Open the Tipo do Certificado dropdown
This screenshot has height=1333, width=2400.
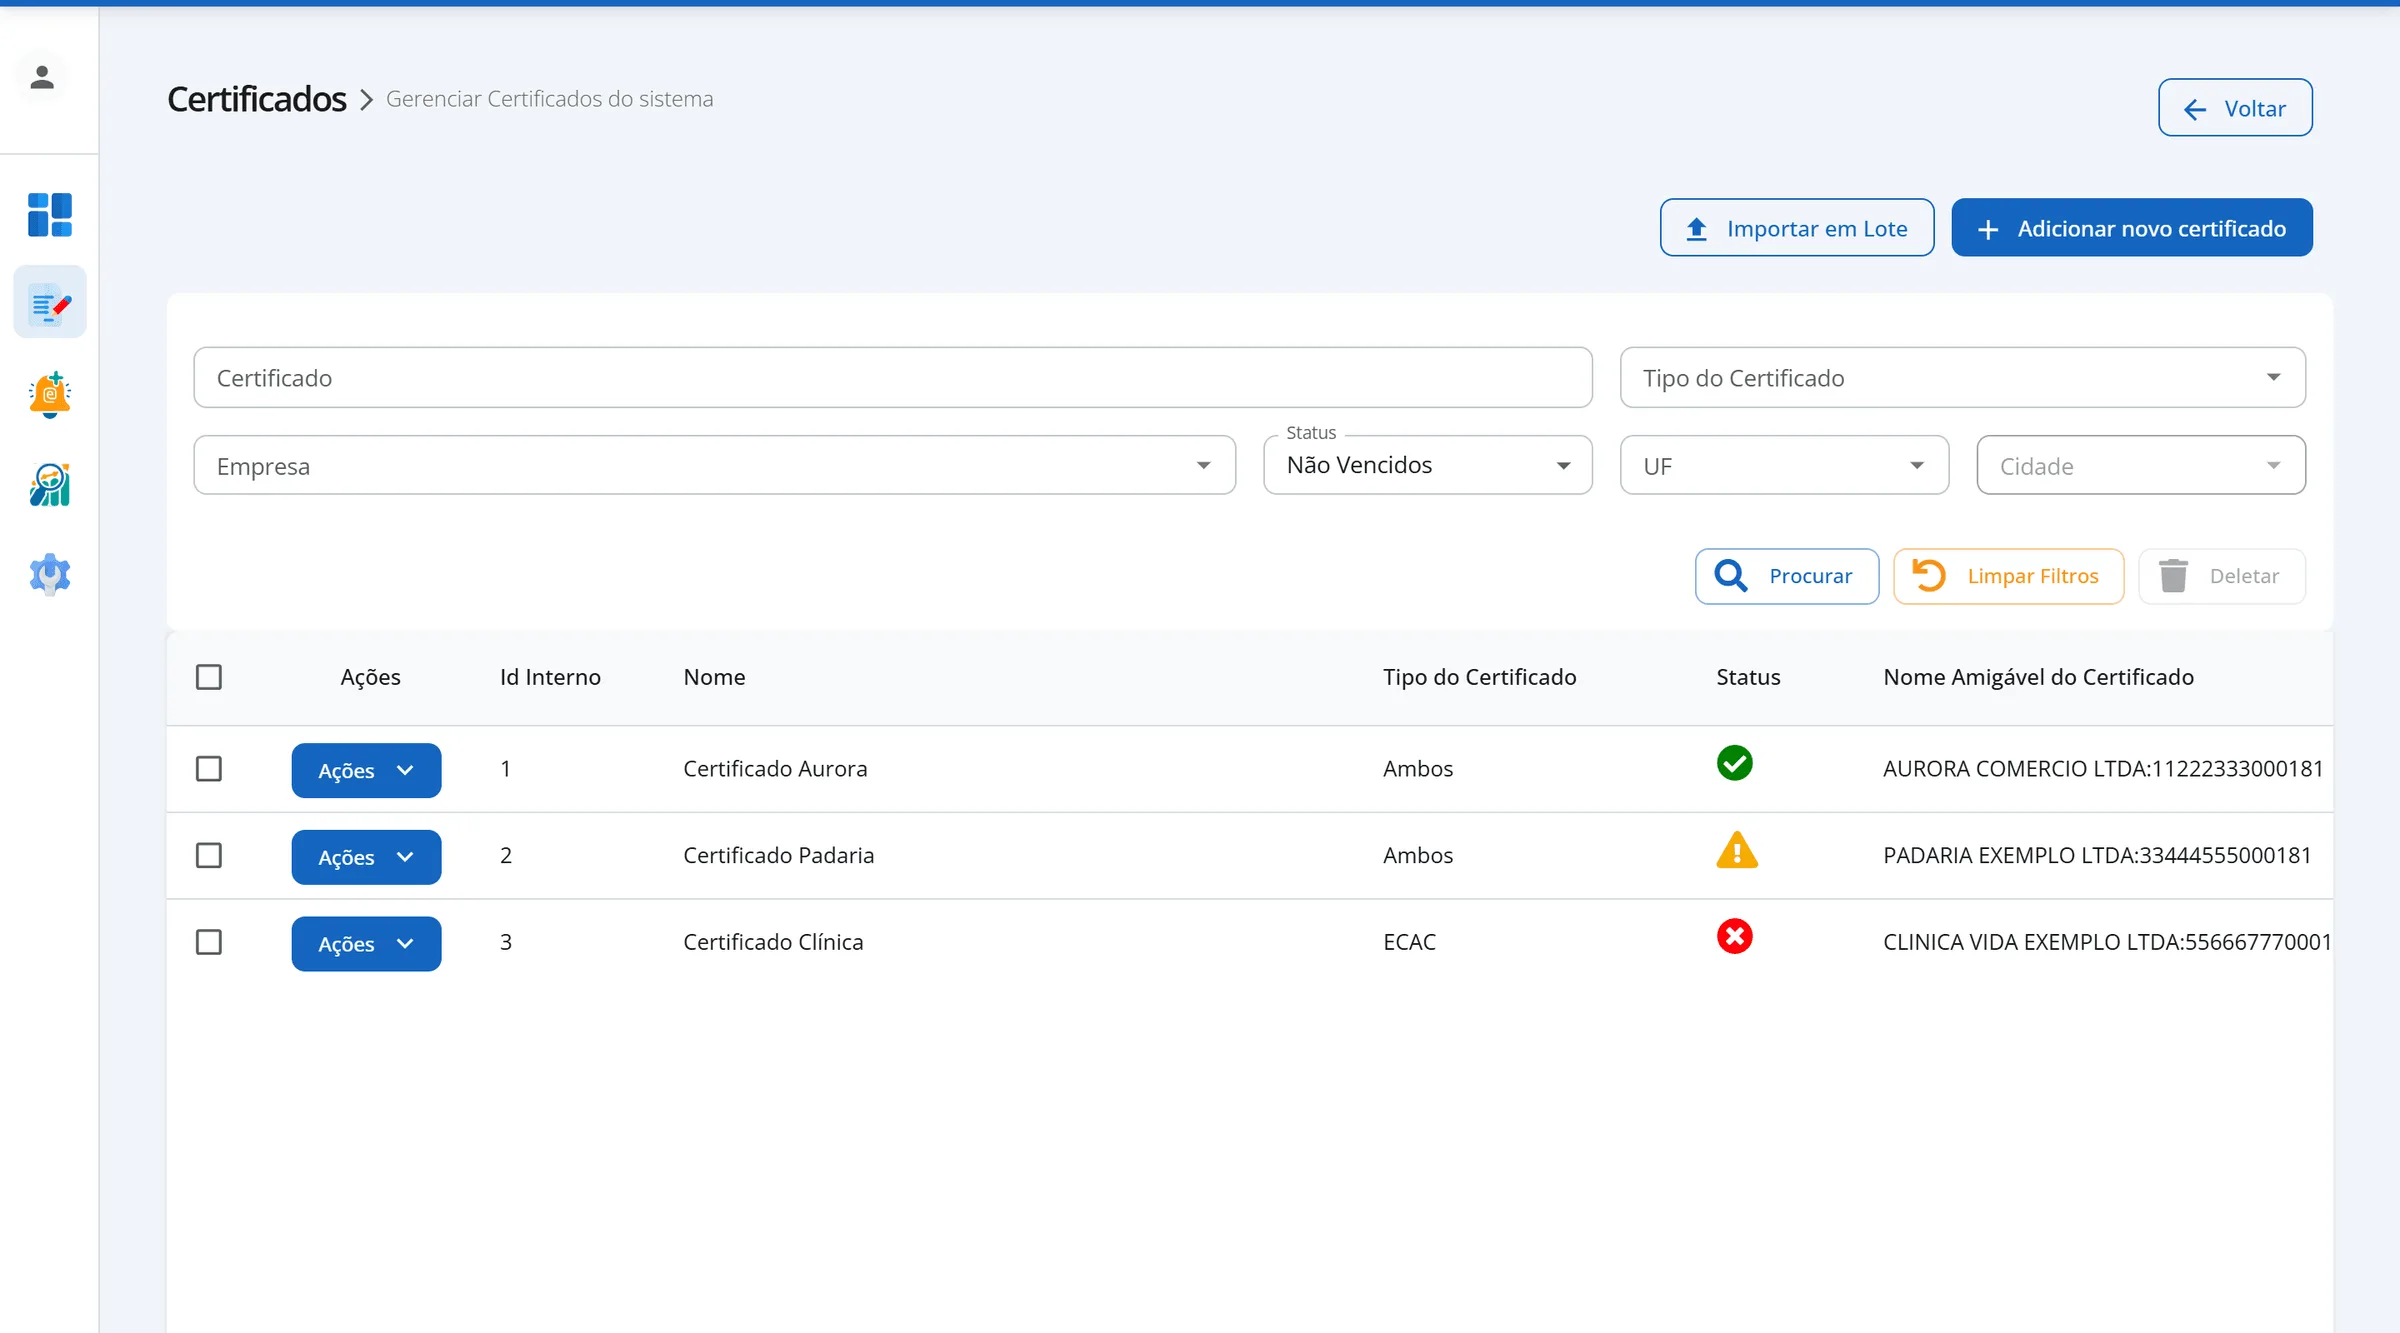point(1962,377)
